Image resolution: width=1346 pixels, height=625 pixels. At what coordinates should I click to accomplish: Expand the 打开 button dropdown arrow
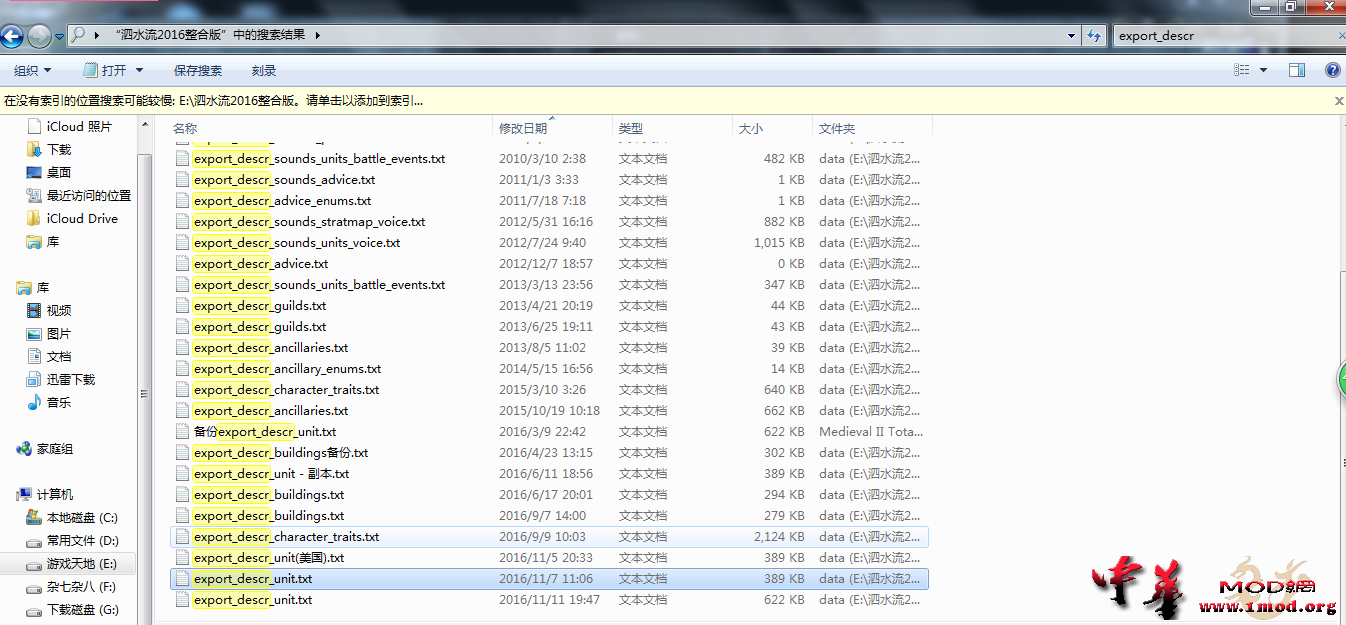click(139, 70)
